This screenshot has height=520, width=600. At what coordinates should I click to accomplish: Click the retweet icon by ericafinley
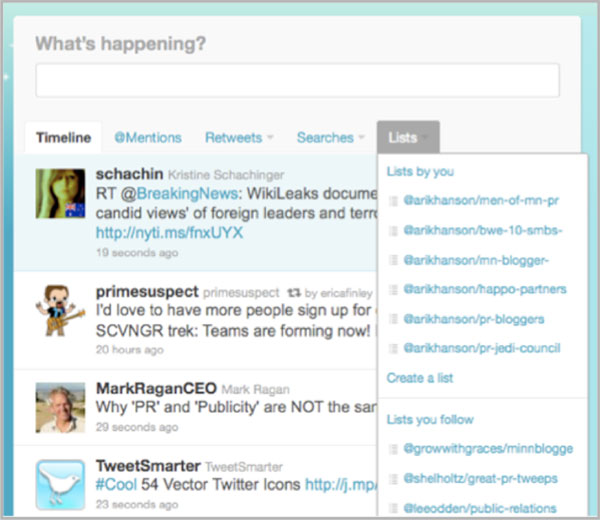pyautogui.click(x=294, y=293)
